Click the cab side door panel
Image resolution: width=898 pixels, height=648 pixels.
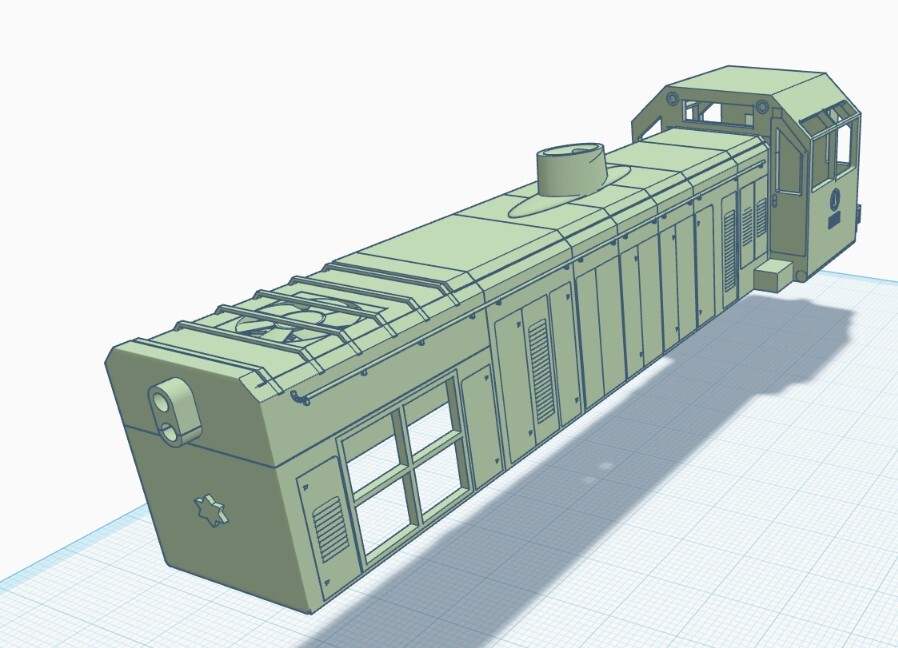pos(790,190)
